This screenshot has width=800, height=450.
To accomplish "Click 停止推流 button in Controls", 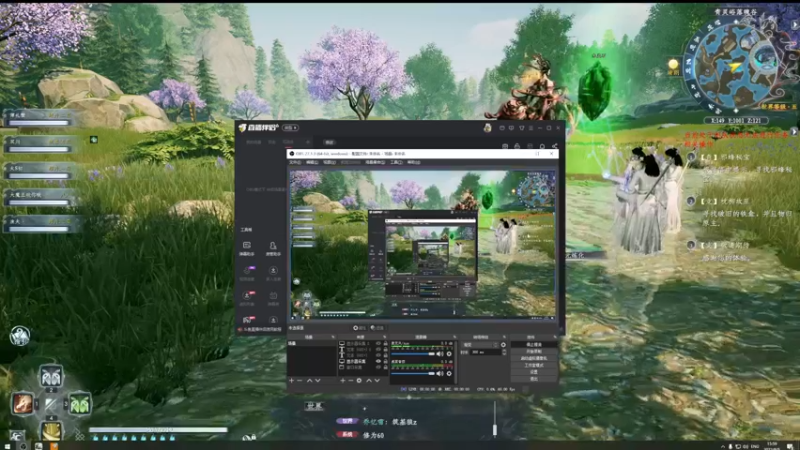I will pos(534,344).
